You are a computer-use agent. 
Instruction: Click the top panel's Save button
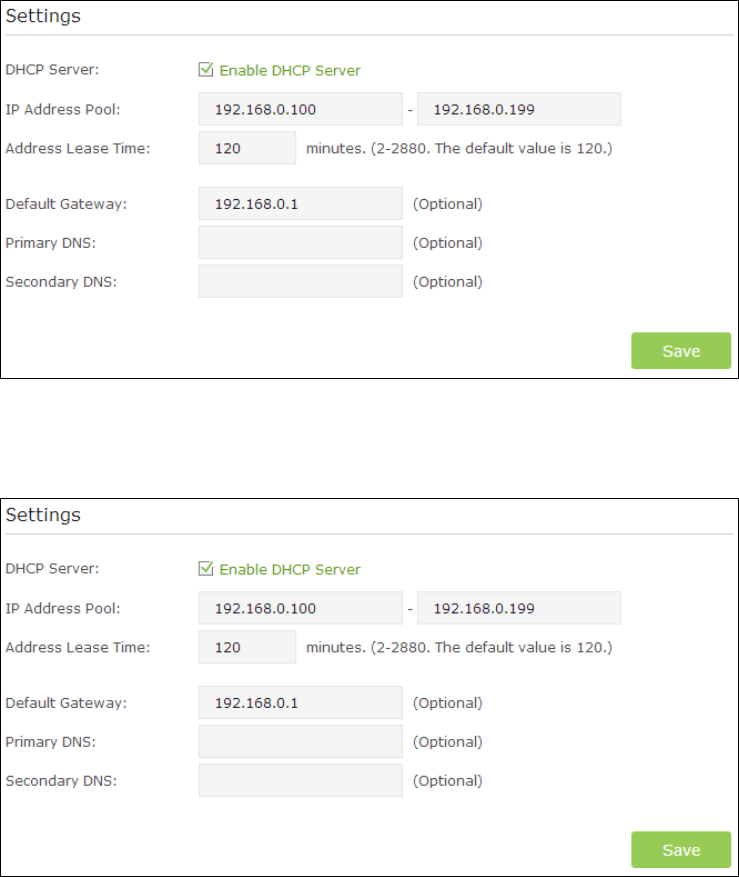click(x=681, y=351)
